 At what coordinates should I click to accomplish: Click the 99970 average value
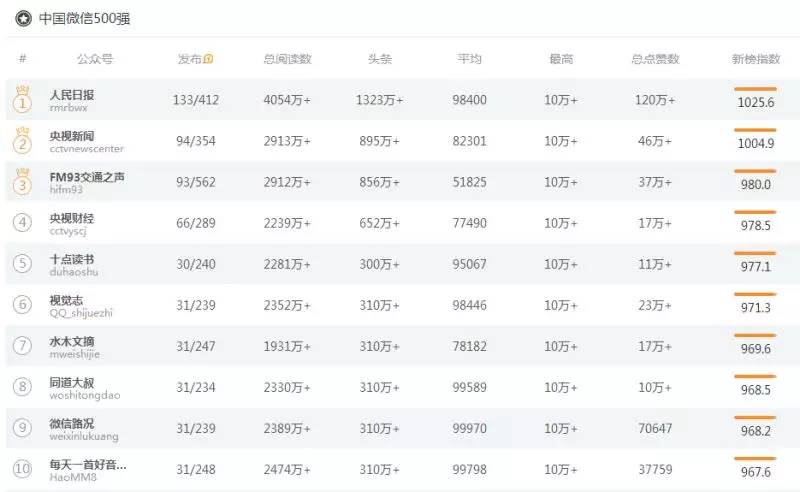469,428
